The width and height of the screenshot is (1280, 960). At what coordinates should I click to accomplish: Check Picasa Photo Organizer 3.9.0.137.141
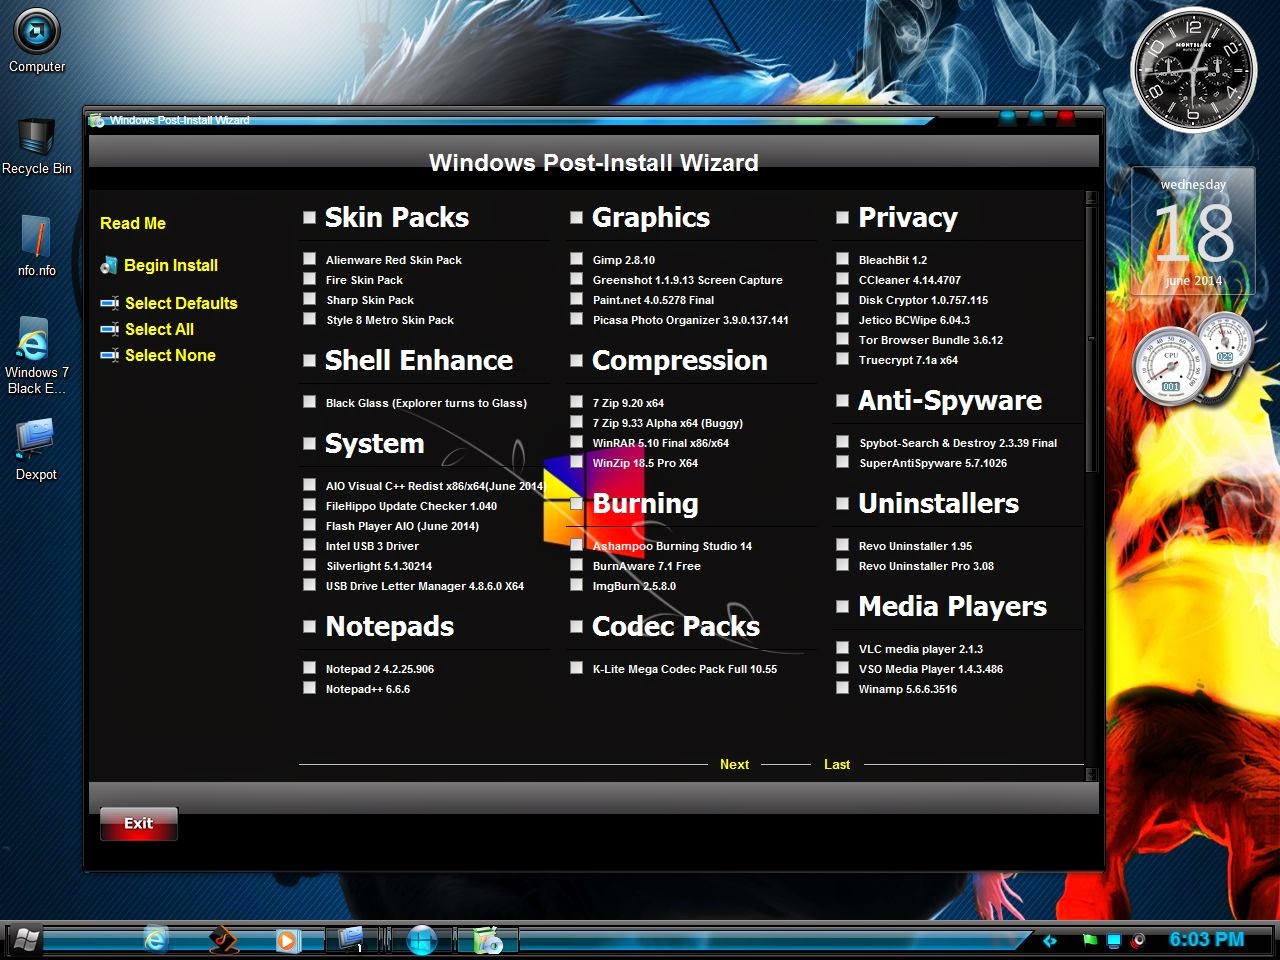(577, 319)
